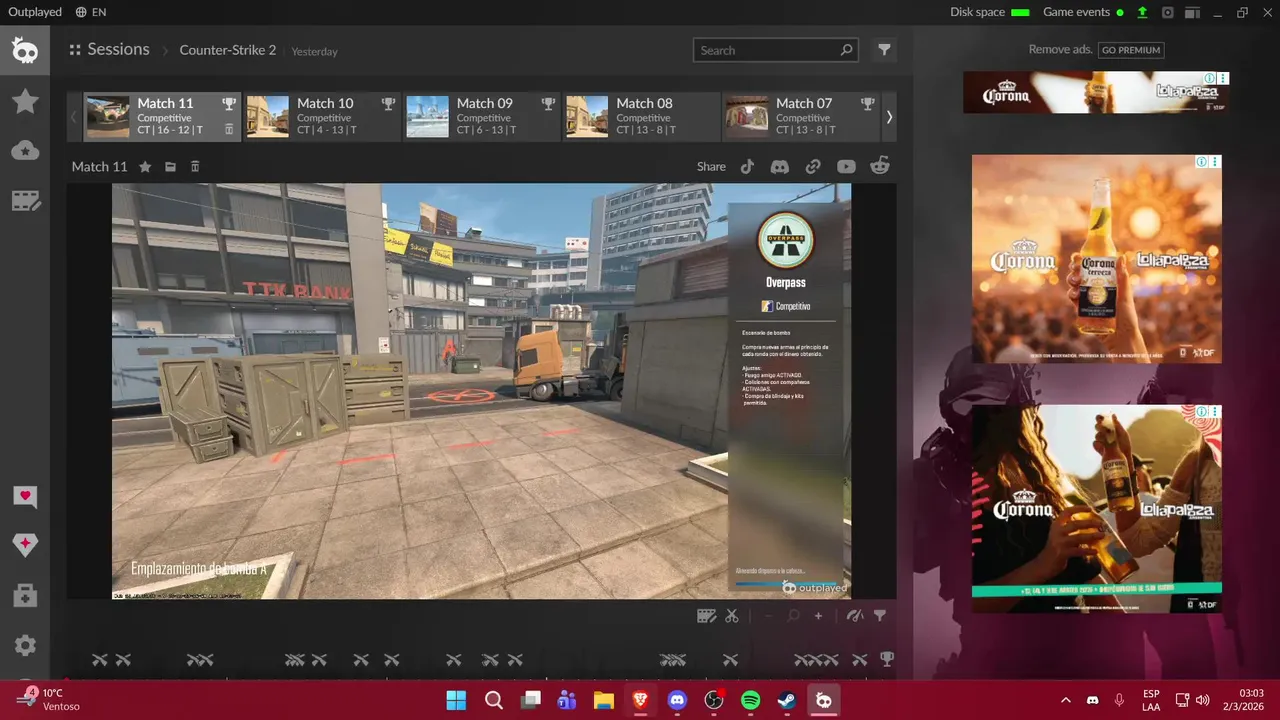Open Settings gear in left sidebar

(25, 646)
